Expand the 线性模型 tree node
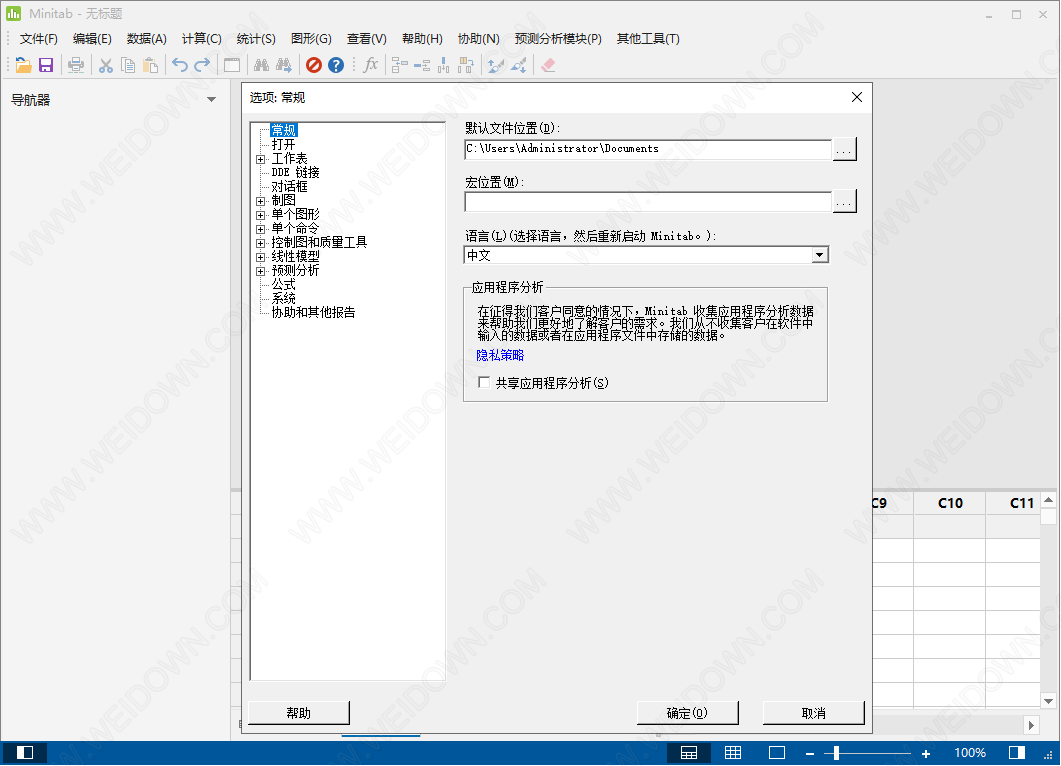This screenshot has height=766, width=1061. pos(261,257)
